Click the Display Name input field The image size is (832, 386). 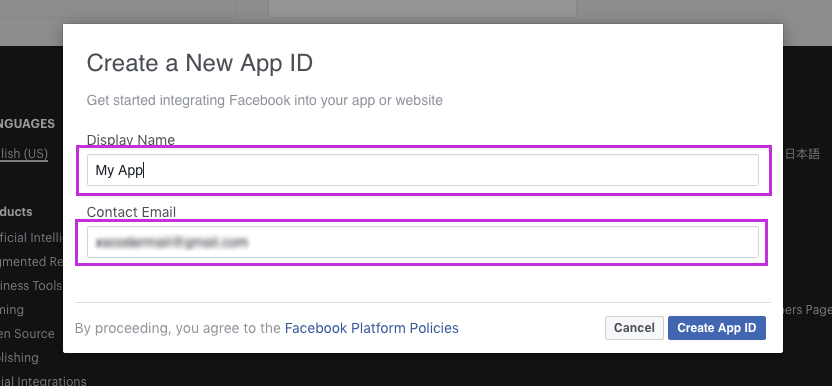422,170
